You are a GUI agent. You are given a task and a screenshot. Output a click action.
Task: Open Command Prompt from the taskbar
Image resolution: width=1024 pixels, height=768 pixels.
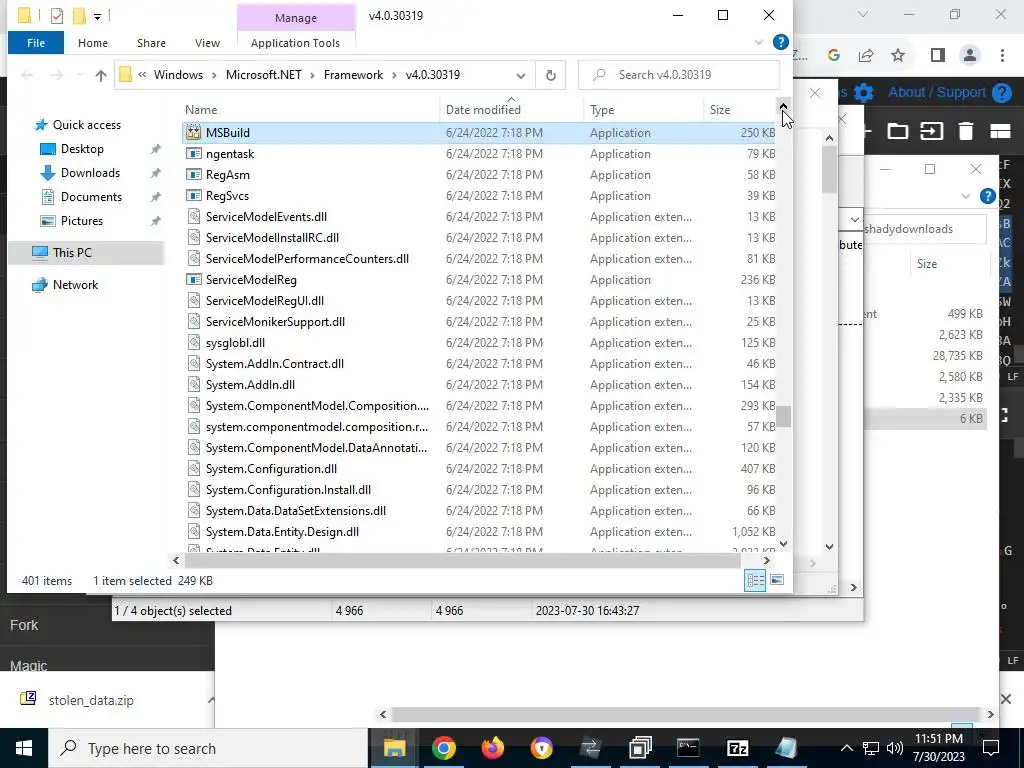(688, 748)
